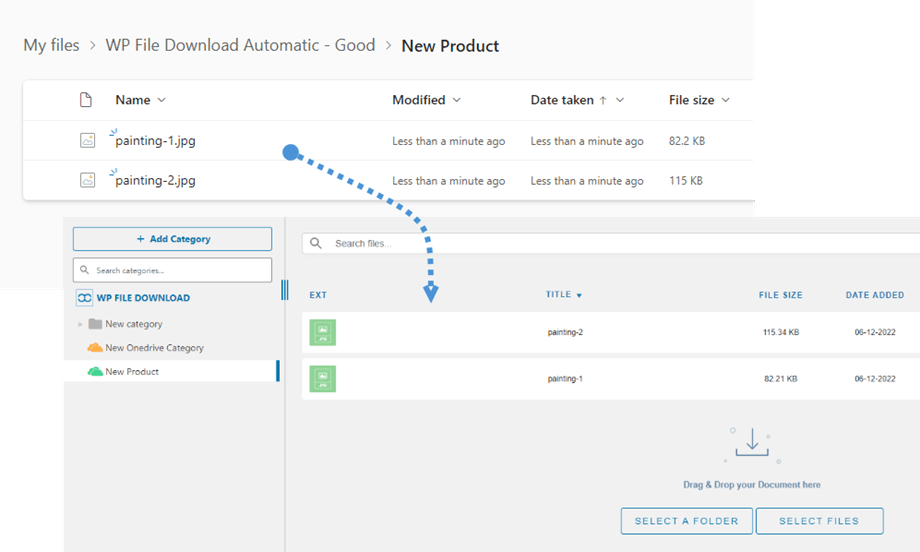
Task: Click the WP File Download logo icon
Action: point(85,298)
